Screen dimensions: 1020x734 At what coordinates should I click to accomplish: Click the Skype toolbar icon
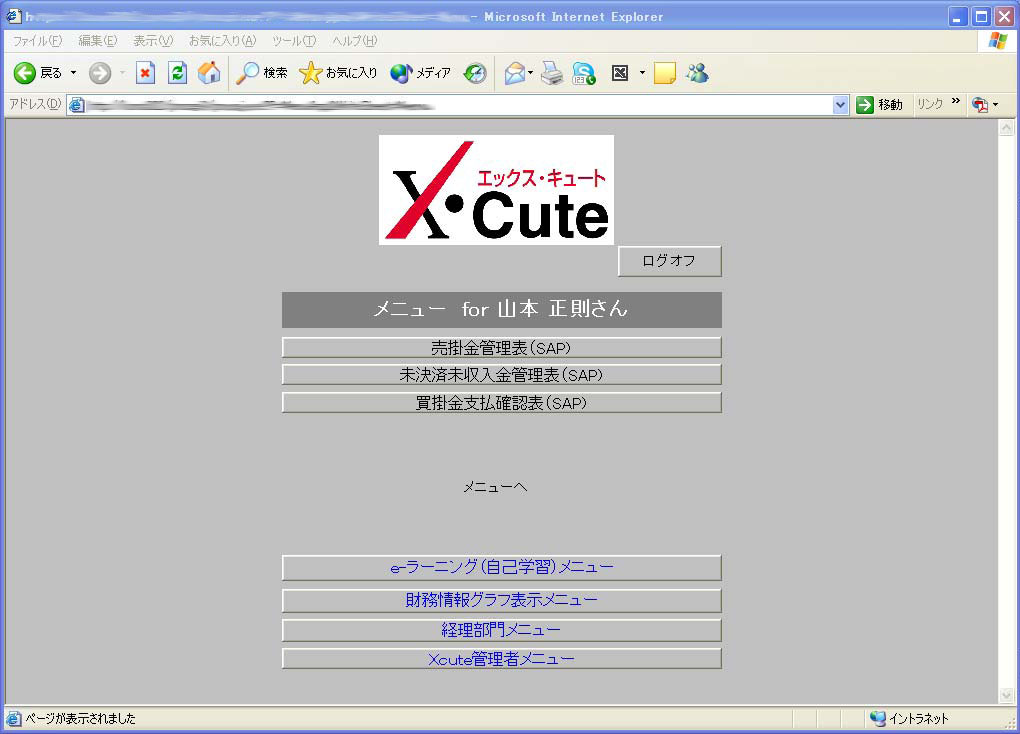[584, 73]
